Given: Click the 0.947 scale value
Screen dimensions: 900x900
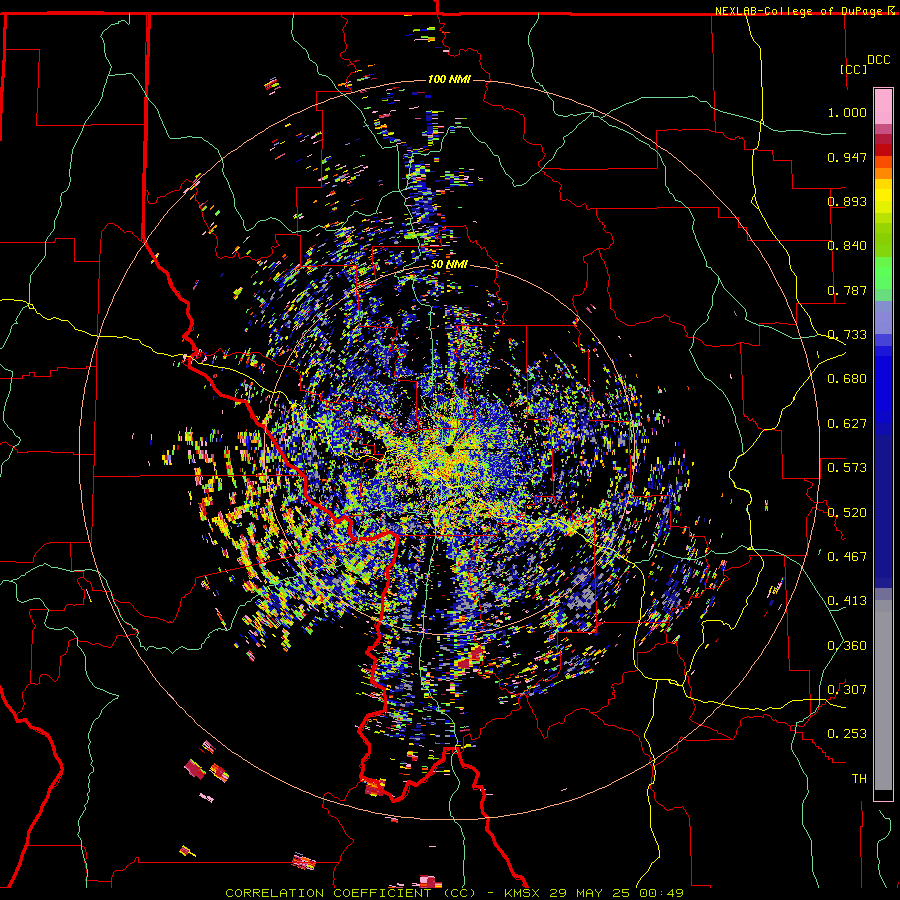Looking at the screenshot, I should [x=847, y=157].
